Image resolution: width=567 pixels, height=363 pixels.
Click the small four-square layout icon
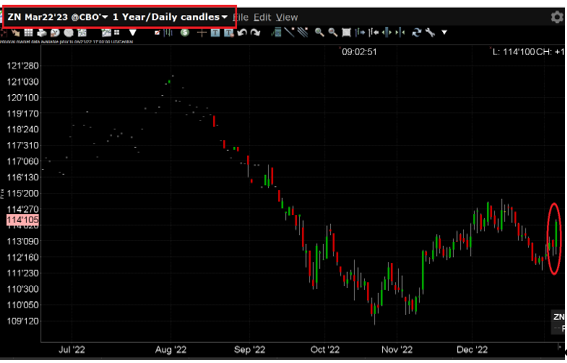coord(116,33)
